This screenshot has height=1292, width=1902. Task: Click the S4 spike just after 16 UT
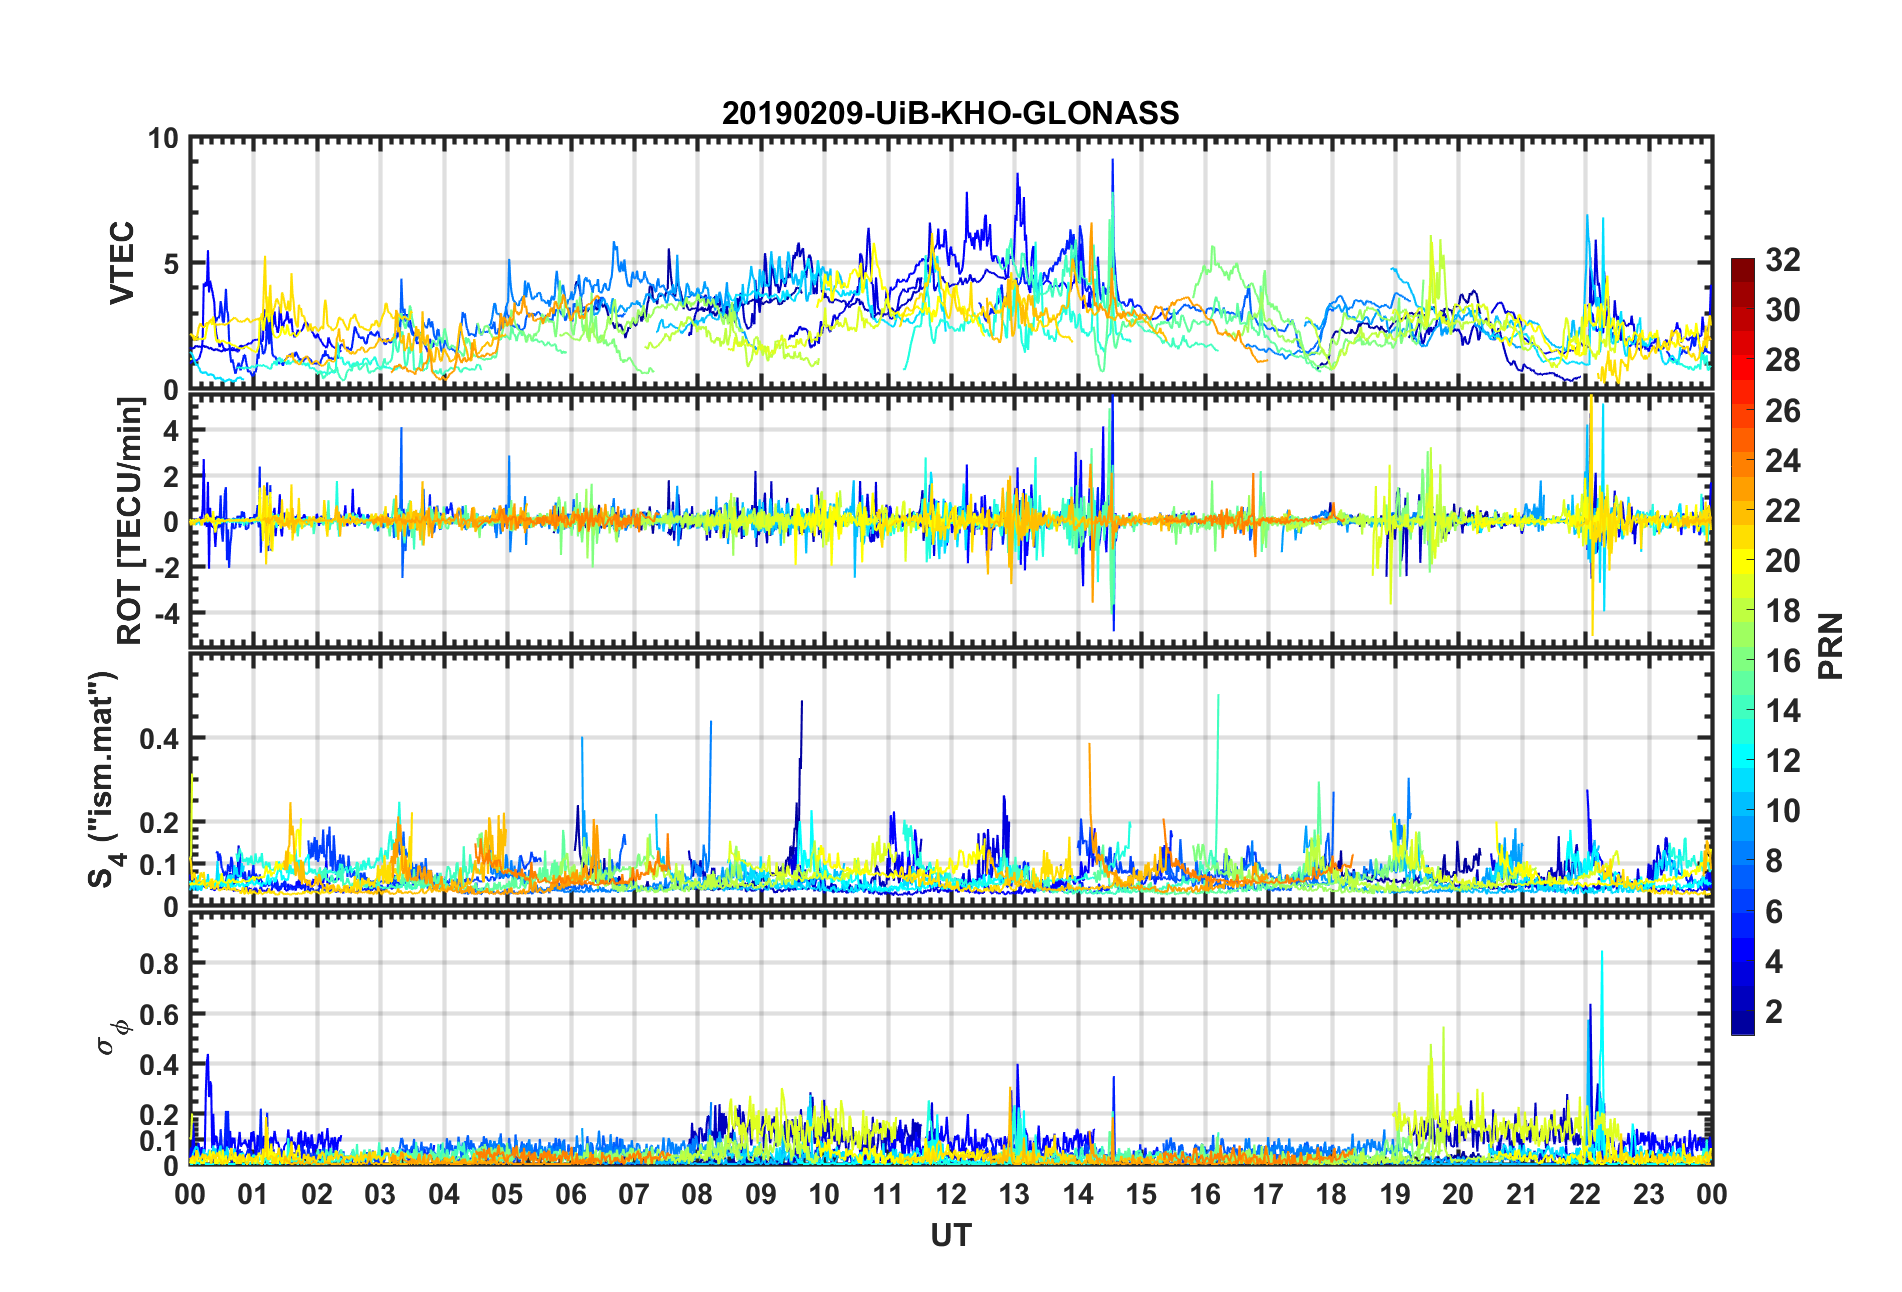coord(1218,697)
